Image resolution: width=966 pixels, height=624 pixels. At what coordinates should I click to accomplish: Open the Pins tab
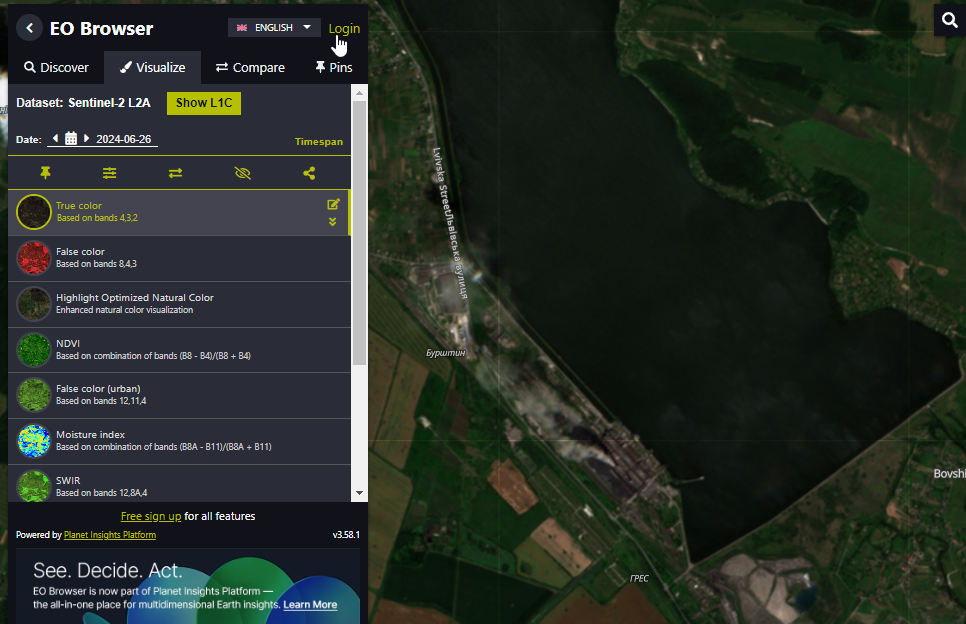333,67
